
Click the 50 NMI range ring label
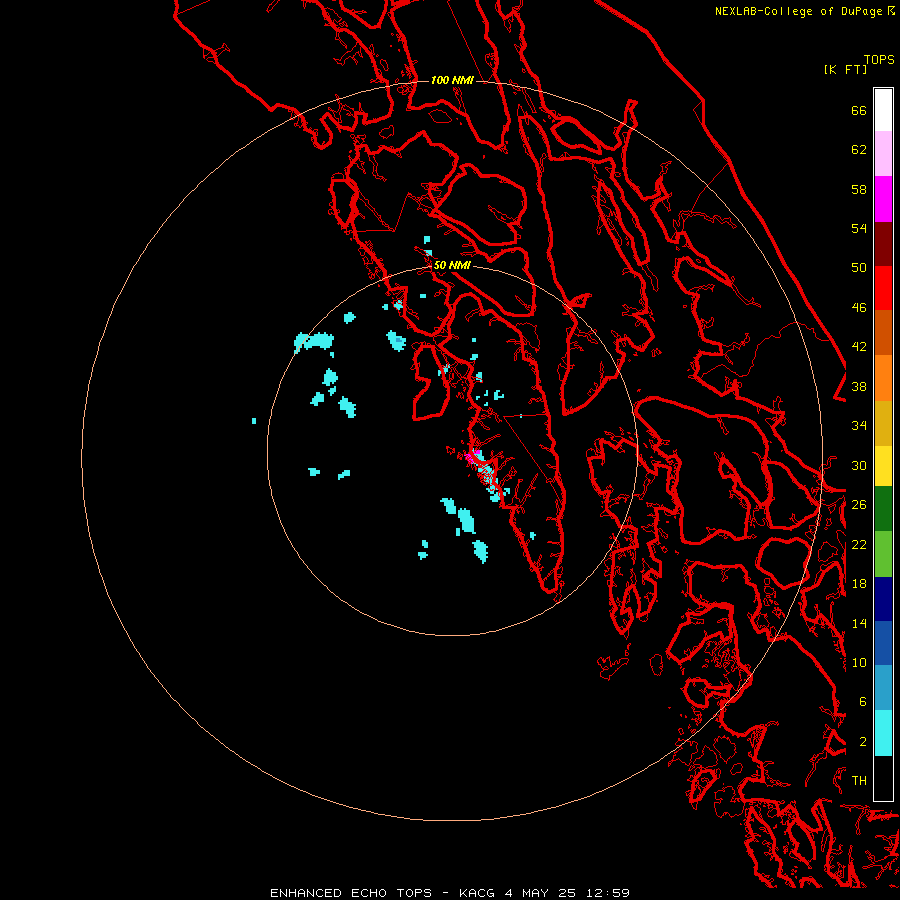pyautogui.click(x=452, y=265)
